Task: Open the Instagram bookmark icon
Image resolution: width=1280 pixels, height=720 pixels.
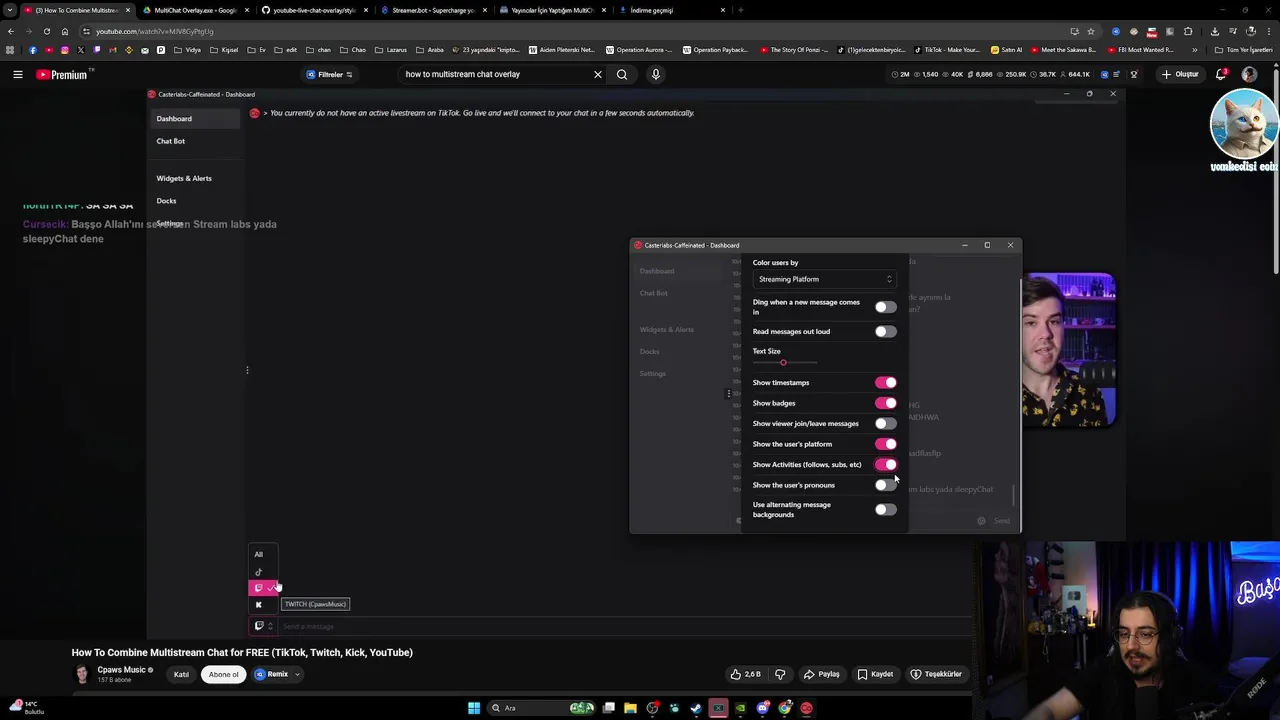Action: pyautogui.click(x=65, y=50)
